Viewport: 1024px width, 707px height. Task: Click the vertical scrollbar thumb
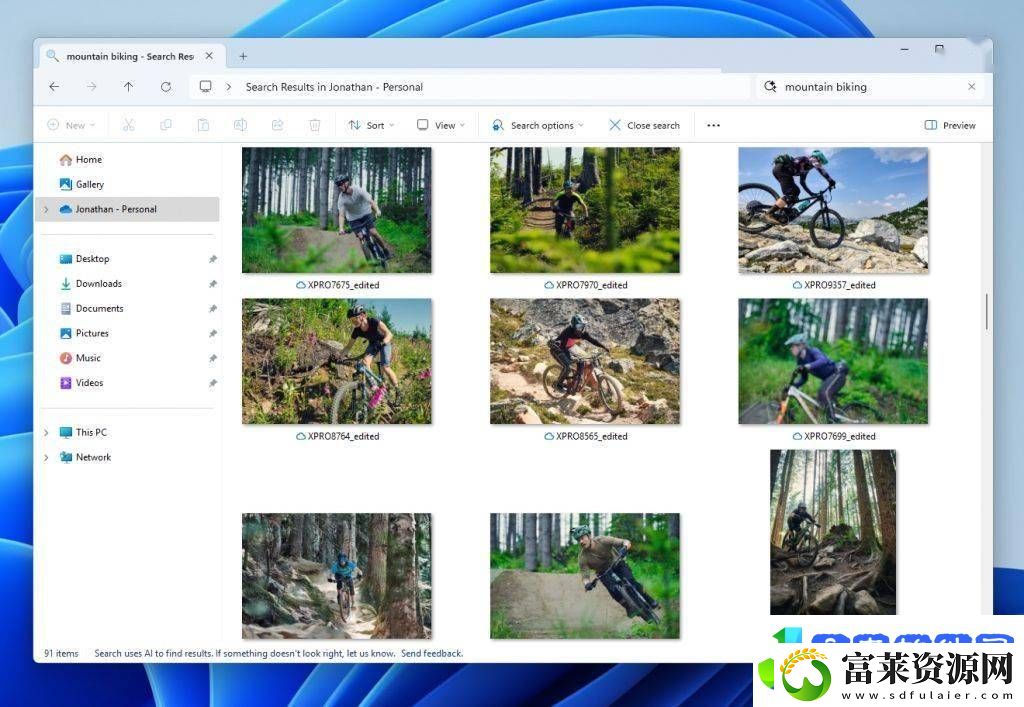(x=986, y=311)
